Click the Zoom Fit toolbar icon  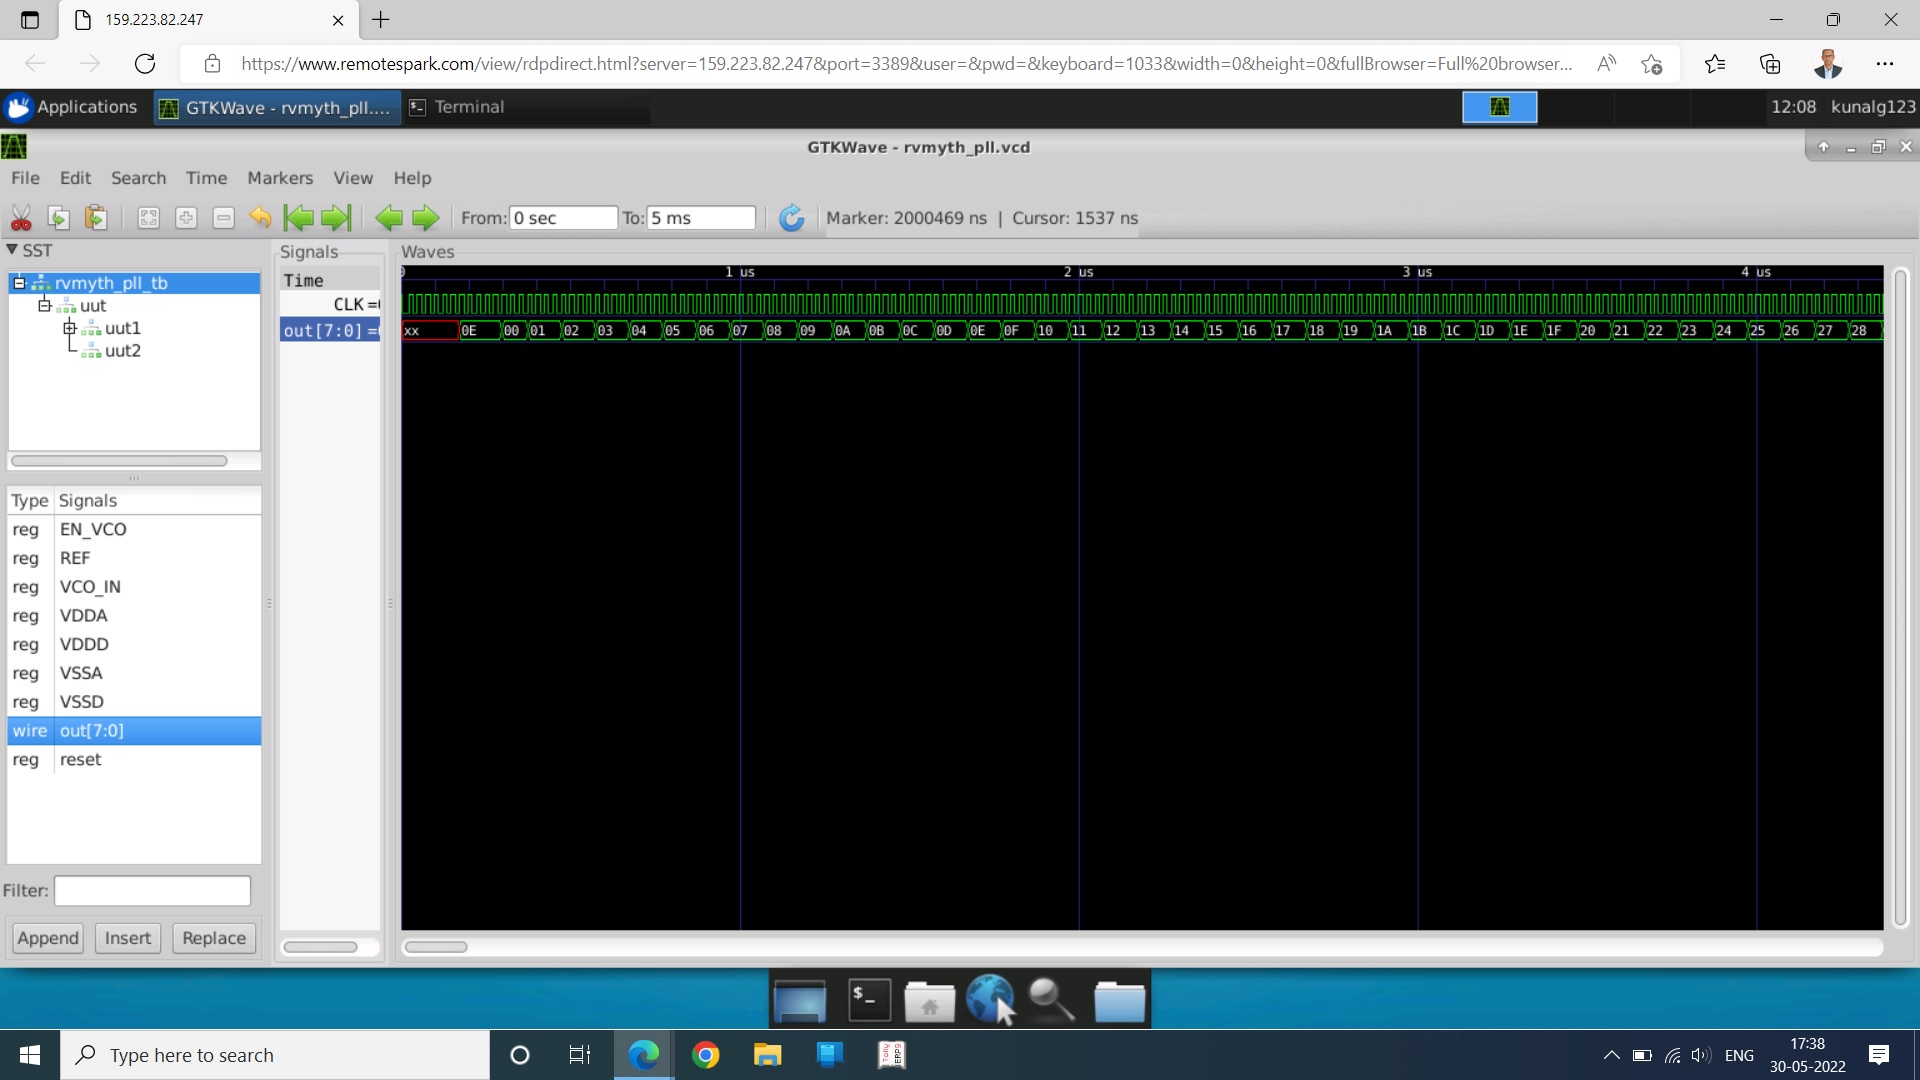coord(149,218)
